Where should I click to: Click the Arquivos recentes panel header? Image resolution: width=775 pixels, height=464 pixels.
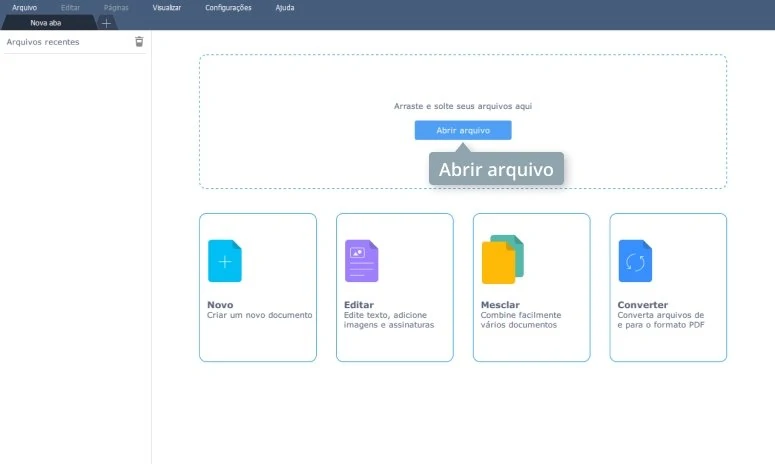click(43, 42)
